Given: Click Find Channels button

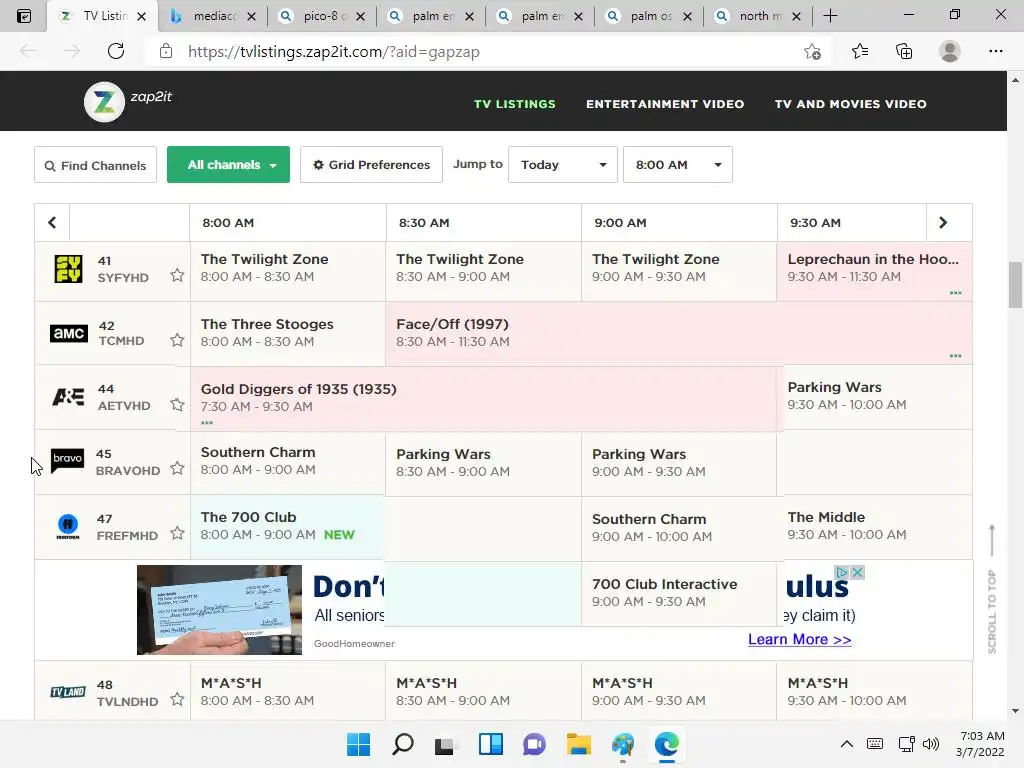Looking at the screenshot, I should coord(95,165).
